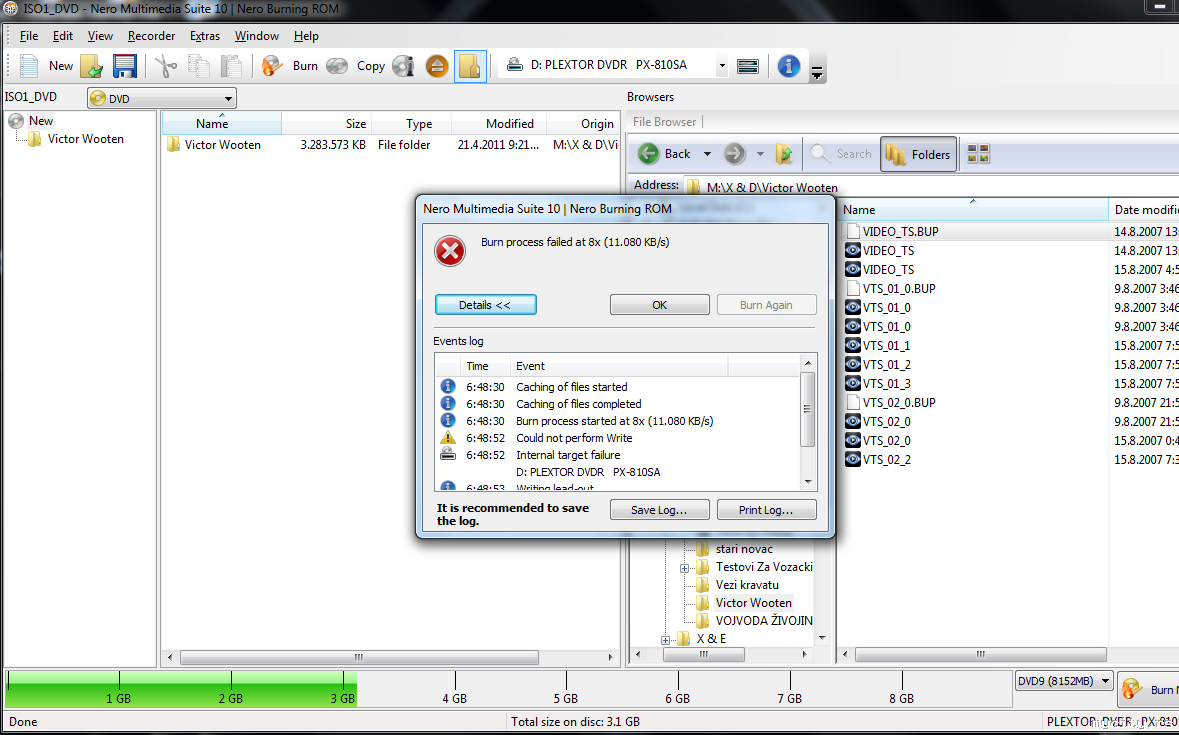This screenshot has width=1179, height=735.
Task: Collapse the log with Details << button
Action: (486, 304)
